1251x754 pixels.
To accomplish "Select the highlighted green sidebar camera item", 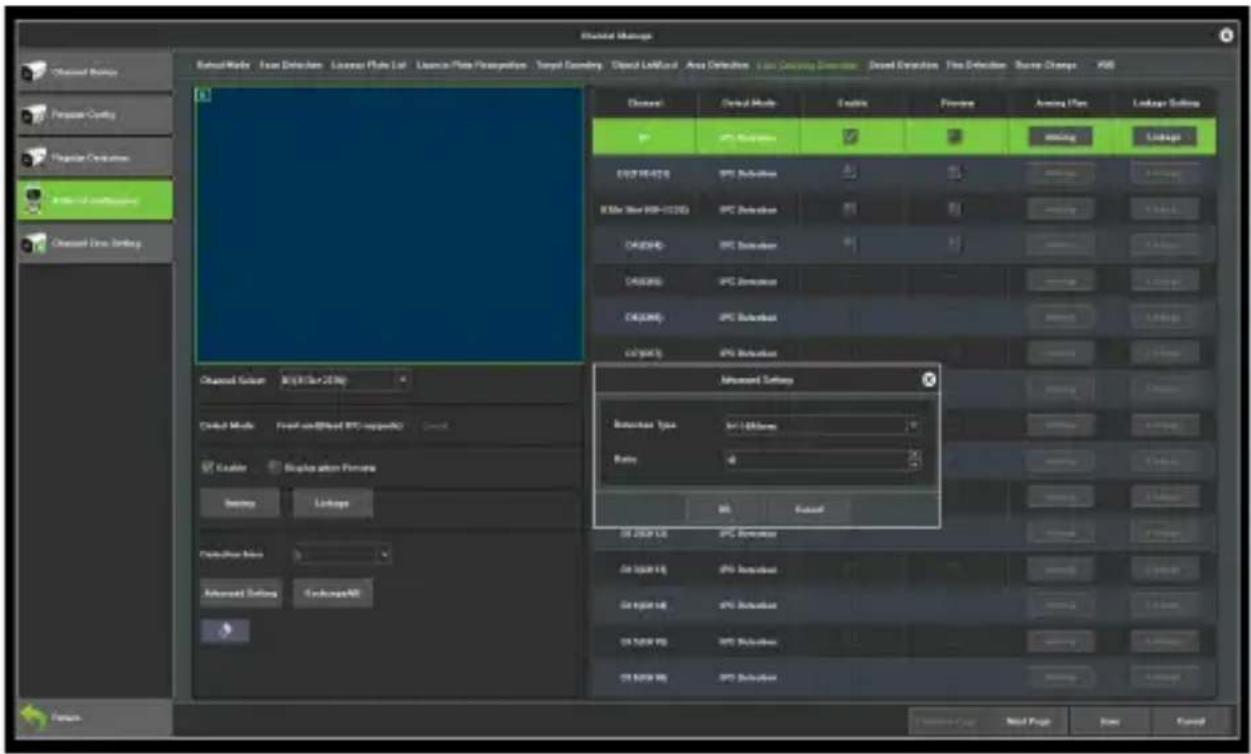I will click(x=95, y=200).
